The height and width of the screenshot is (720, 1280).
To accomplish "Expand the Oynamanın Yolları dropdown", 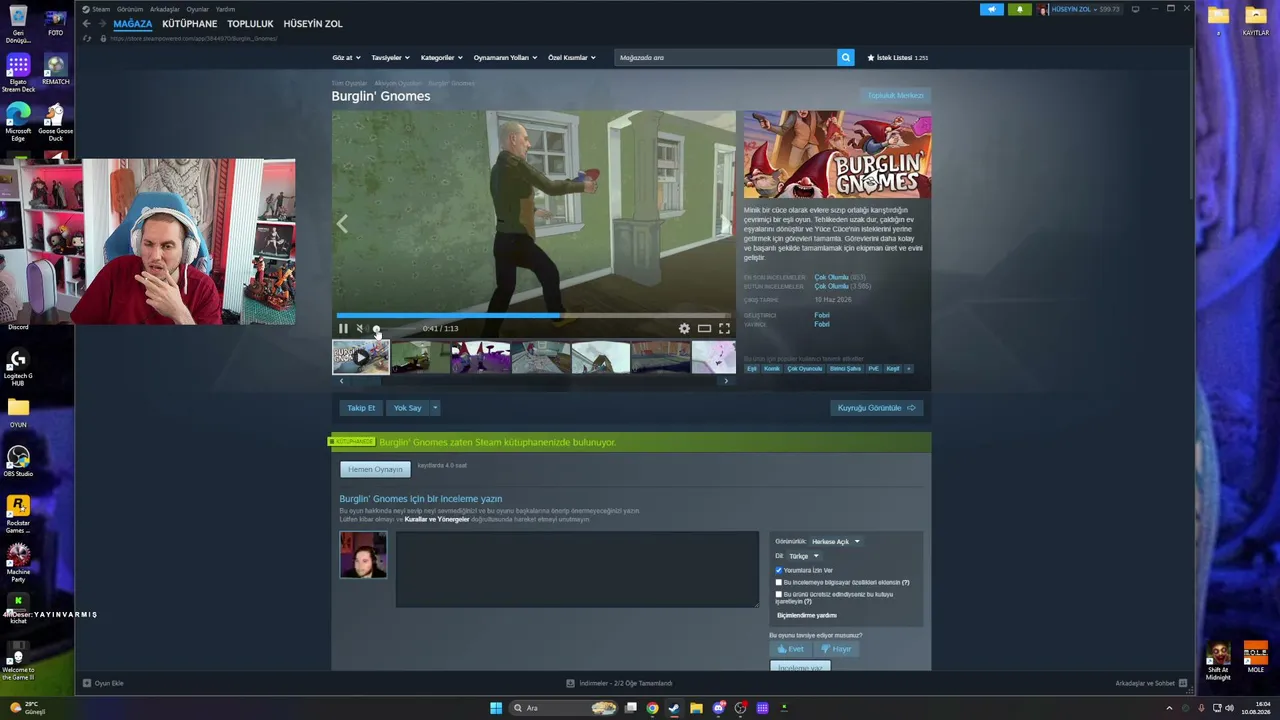I will tap(505, 58).
